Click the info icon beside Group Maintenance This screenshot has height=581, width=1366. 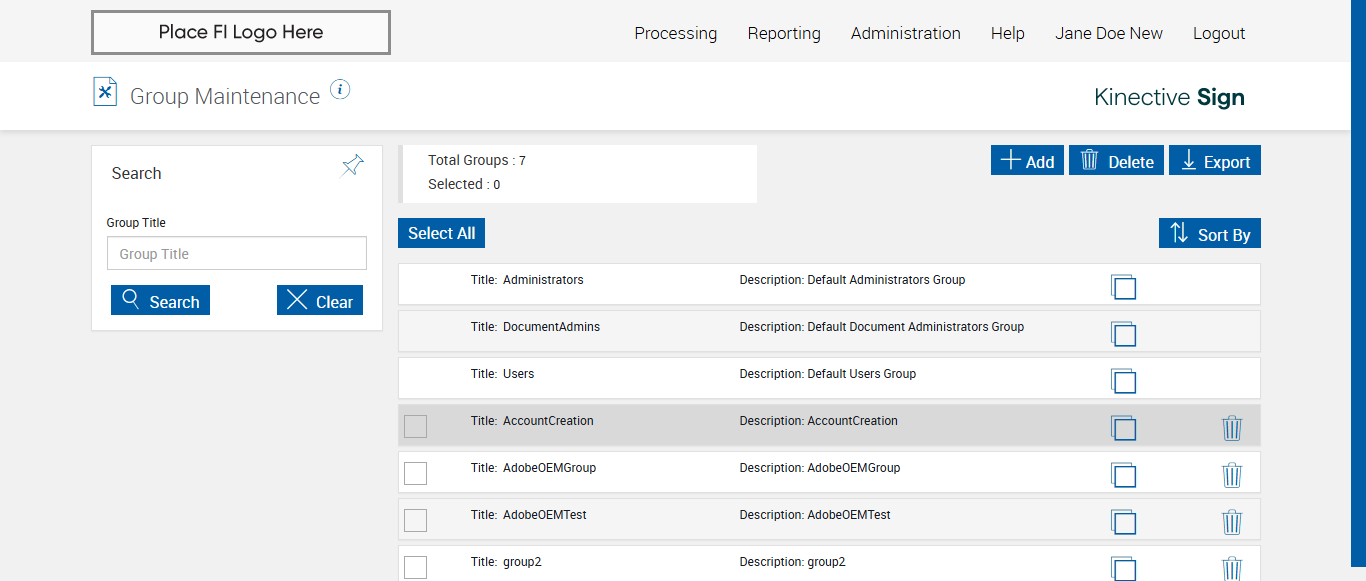tap(340, 90)
